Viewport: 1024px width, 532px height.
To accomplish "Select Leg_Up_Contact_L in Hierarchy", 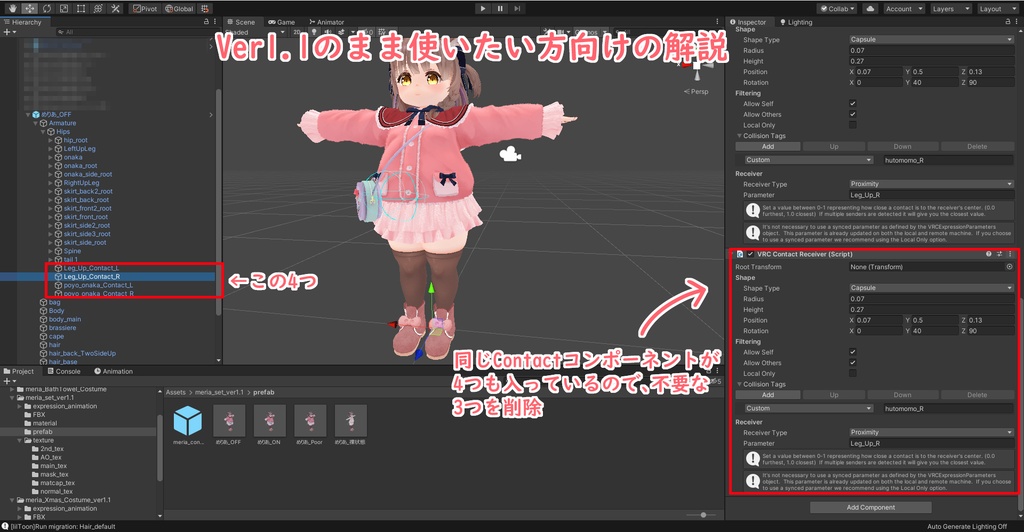I will tap(91, 268).
